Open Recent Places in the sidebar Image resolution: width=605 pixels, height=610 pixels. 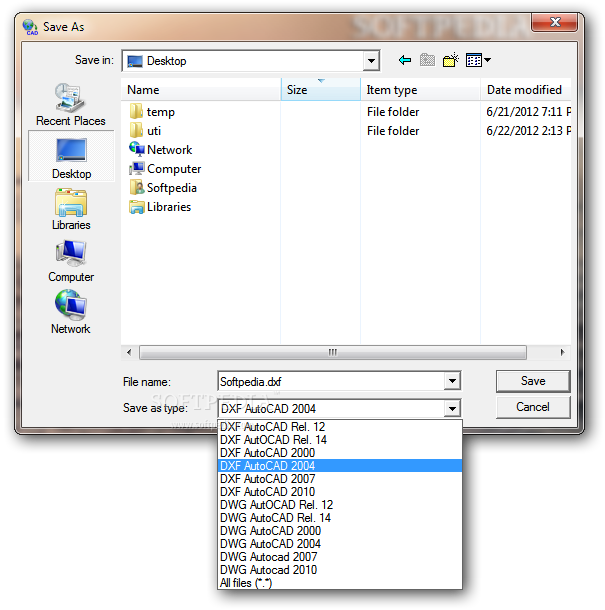pyautogui.click(x=70, y=104)
